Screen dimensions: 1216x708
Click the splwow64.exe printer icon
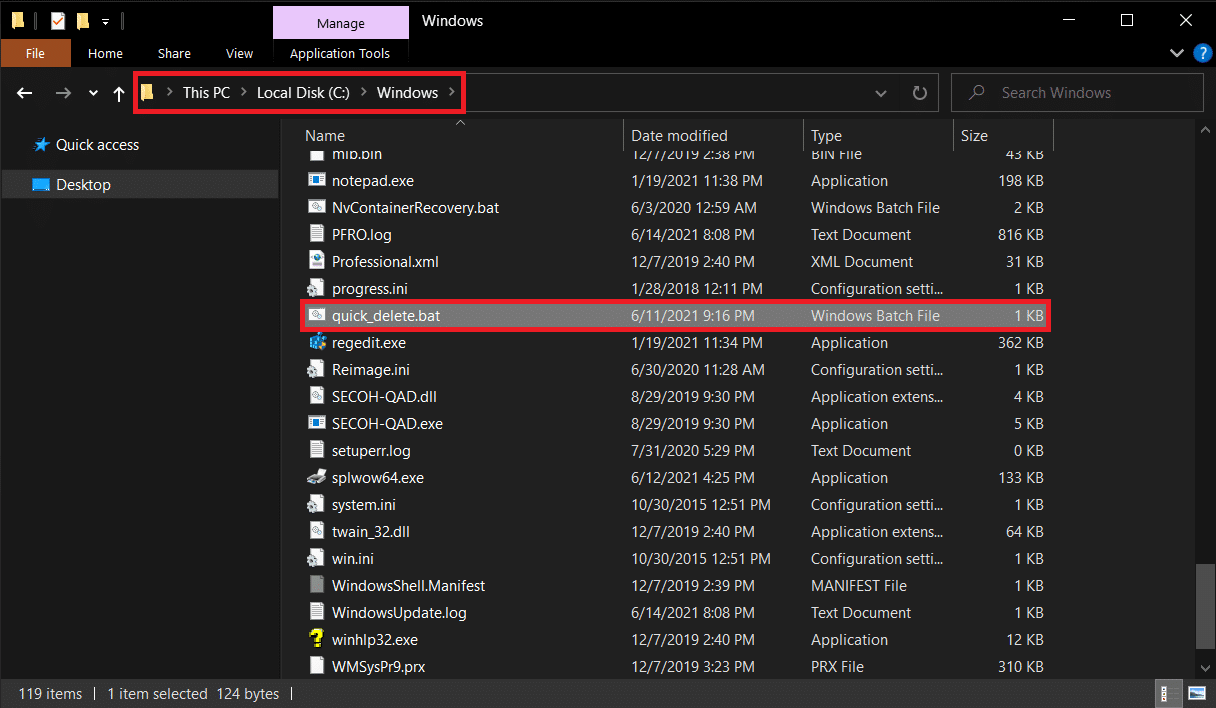[x=317, y=478]
